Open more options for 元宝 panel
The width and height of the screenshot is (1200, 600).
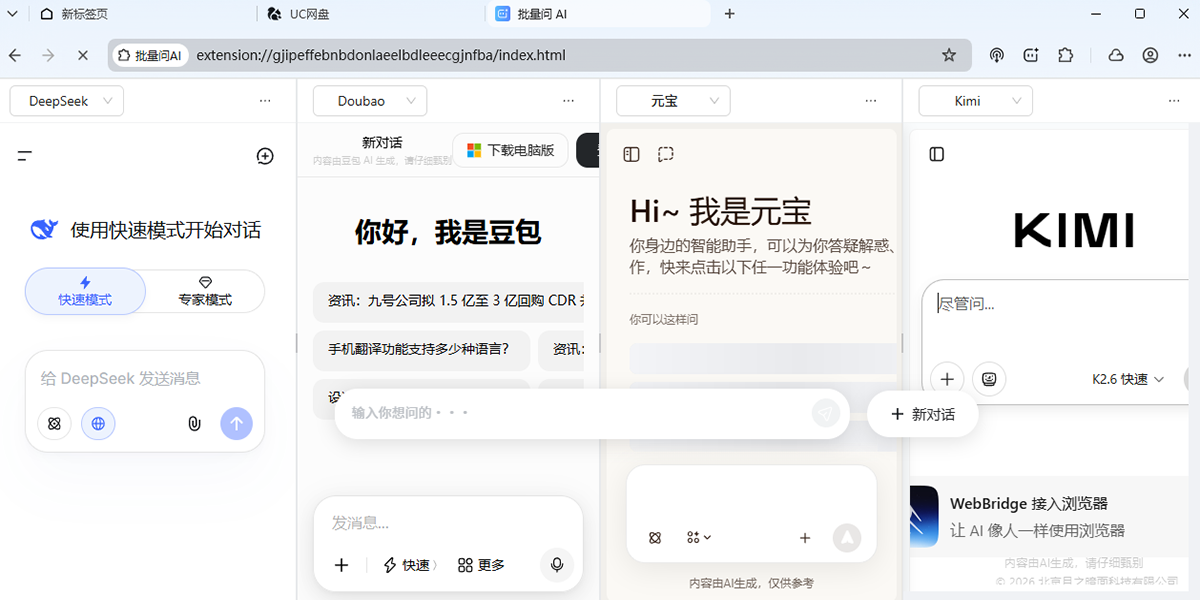click(871, 101)
